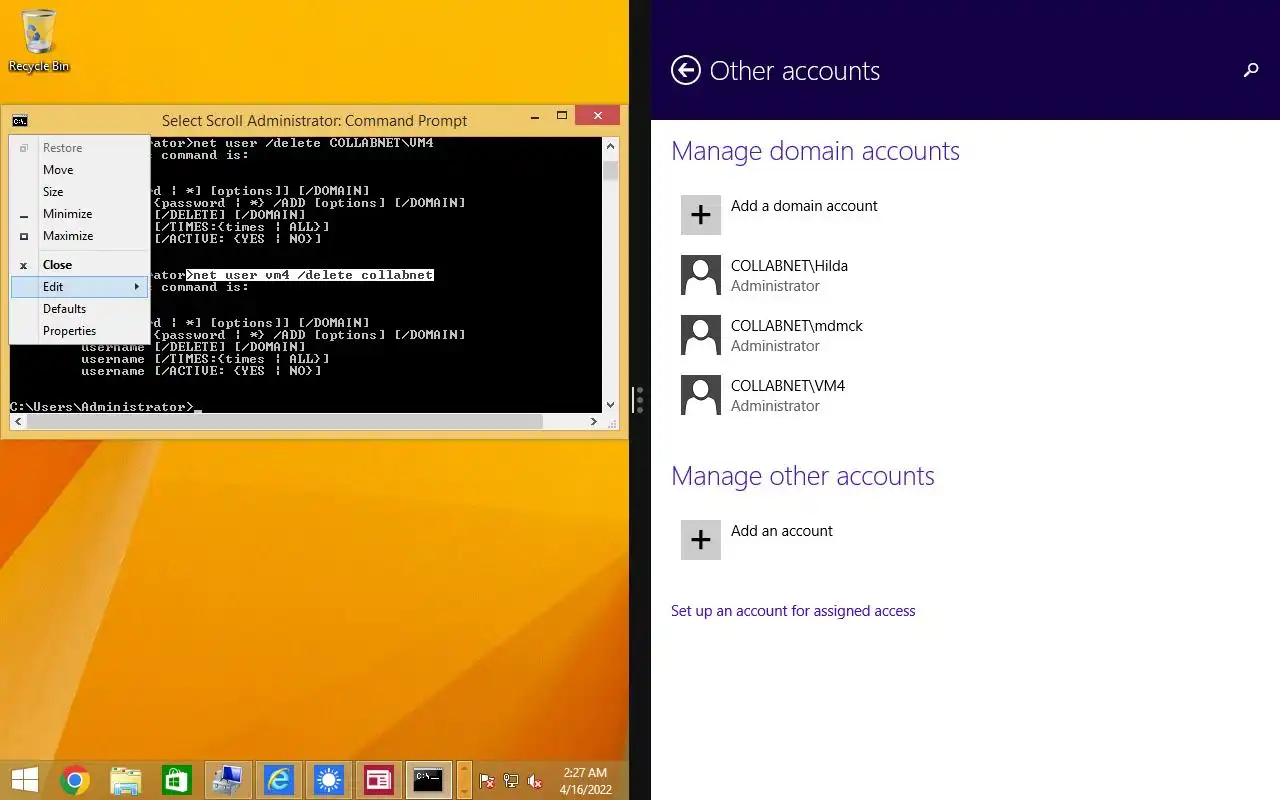Click the COLLABNET\VM4 avatar icon
The width and height of the screenshot is (1280, 800).
(x=701, y=395)
